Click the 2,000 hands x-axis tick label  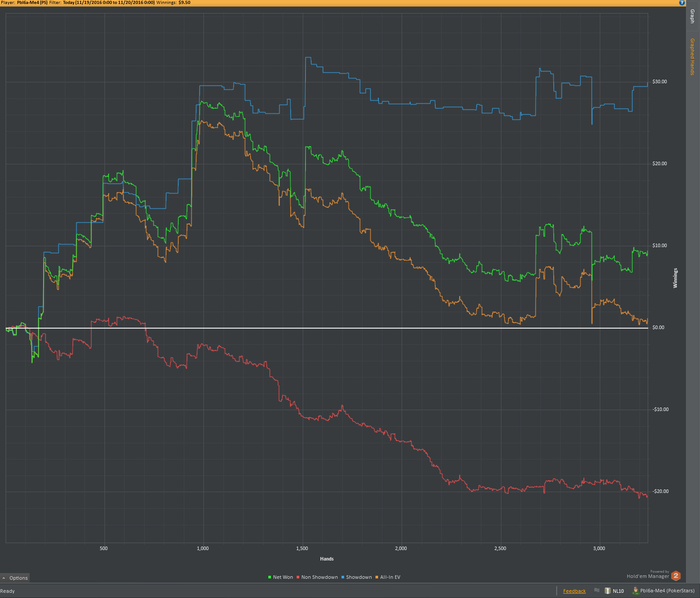401,548
